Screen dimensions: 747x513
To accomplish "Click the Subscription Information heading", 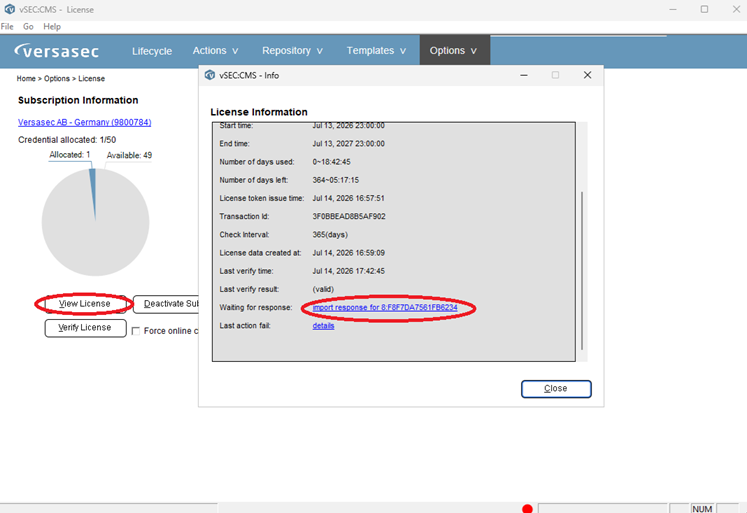I will click(78, 100).
